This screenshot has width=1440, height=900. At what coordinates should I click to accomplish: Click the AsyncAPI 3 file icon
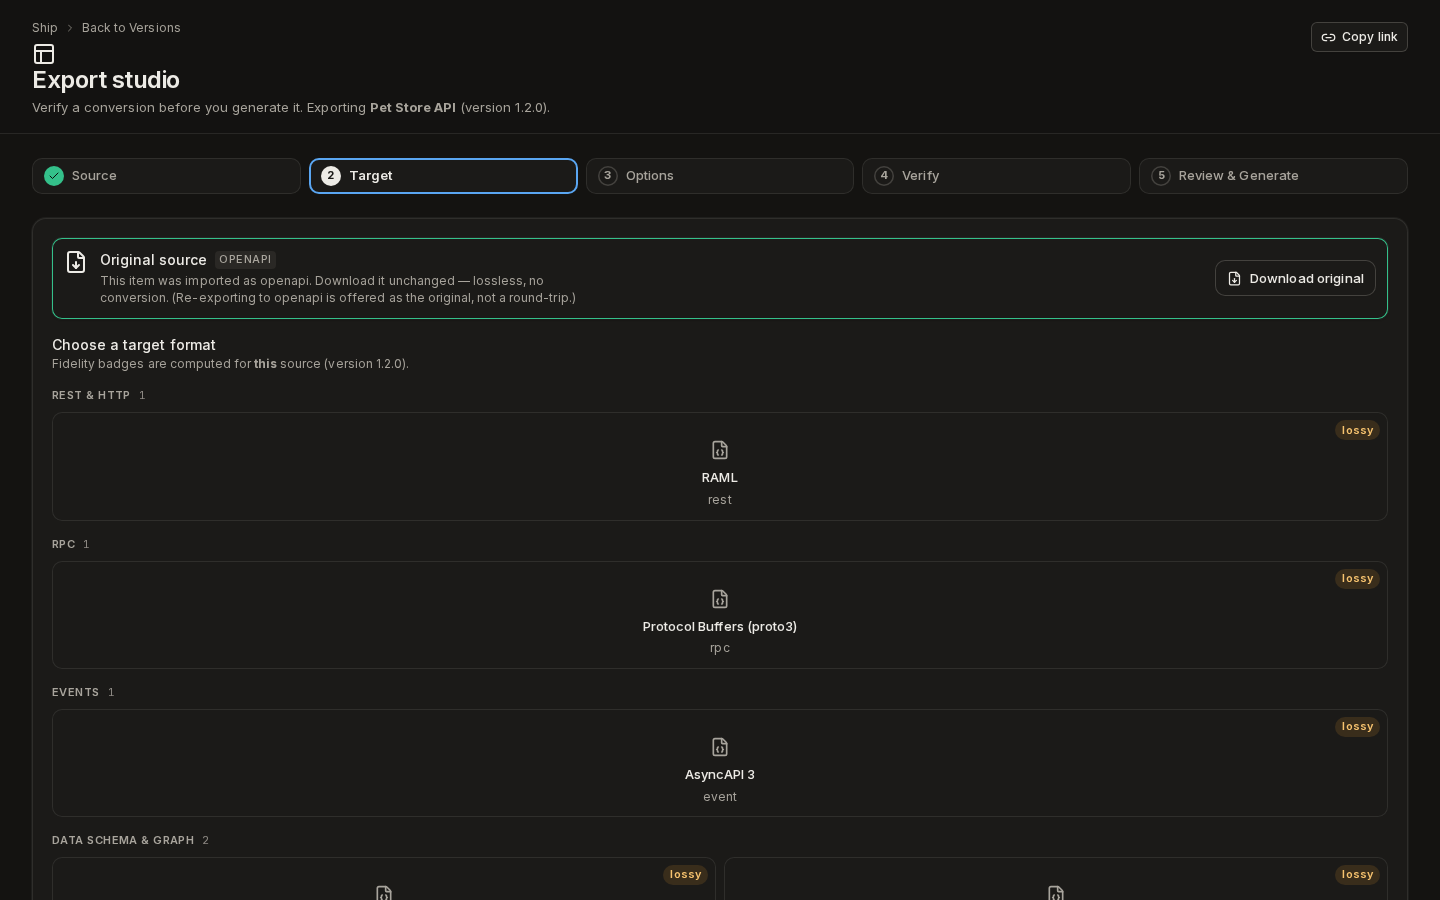(720, 747)
